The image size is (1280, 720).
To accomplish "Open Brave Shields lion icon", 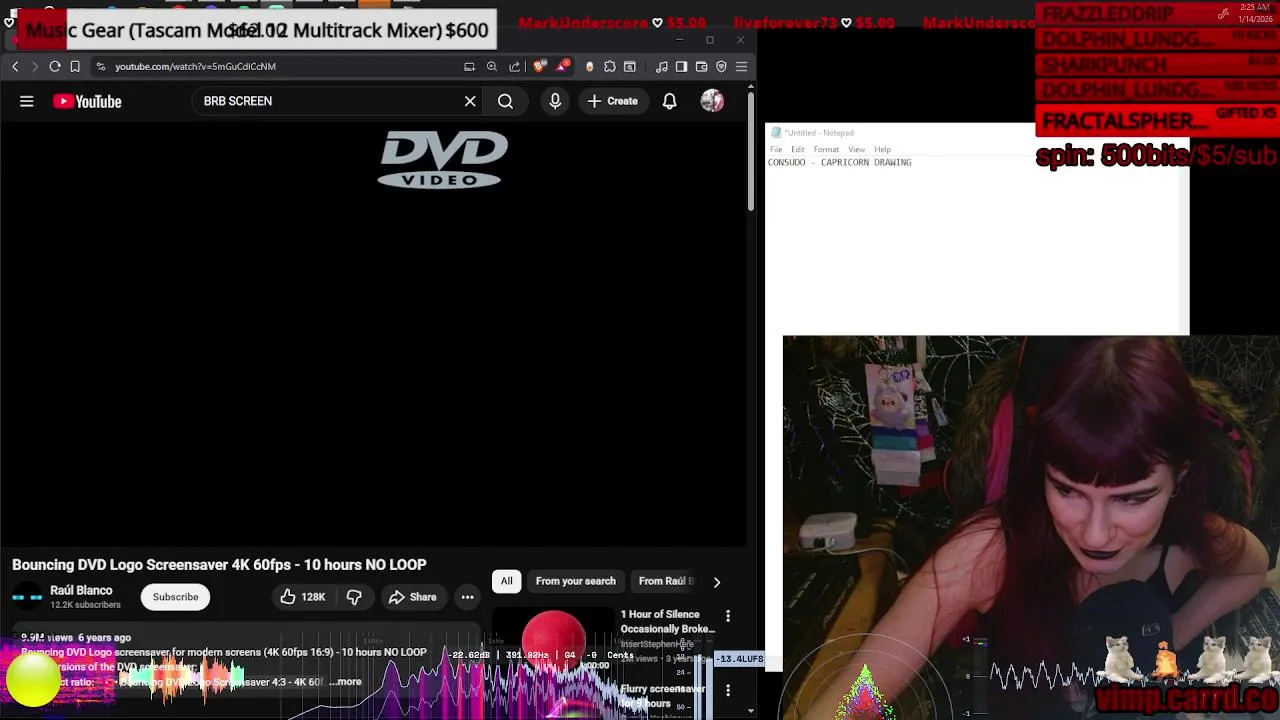I will [x=539, y=66].
